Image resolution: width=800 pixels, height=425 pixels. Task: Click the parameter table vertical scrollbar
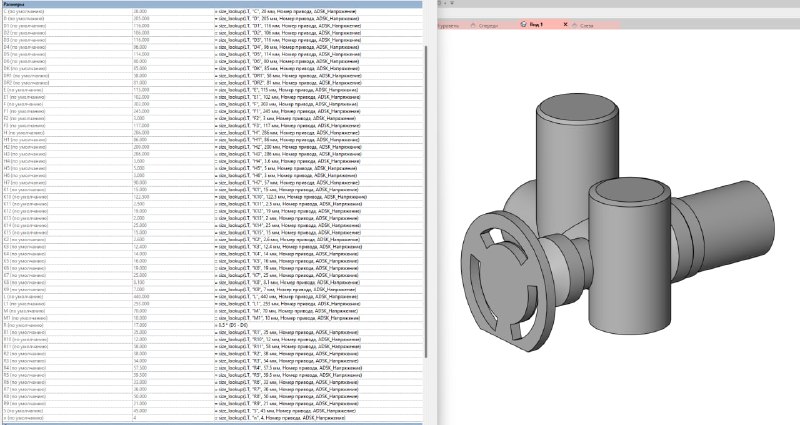point(426,202)
